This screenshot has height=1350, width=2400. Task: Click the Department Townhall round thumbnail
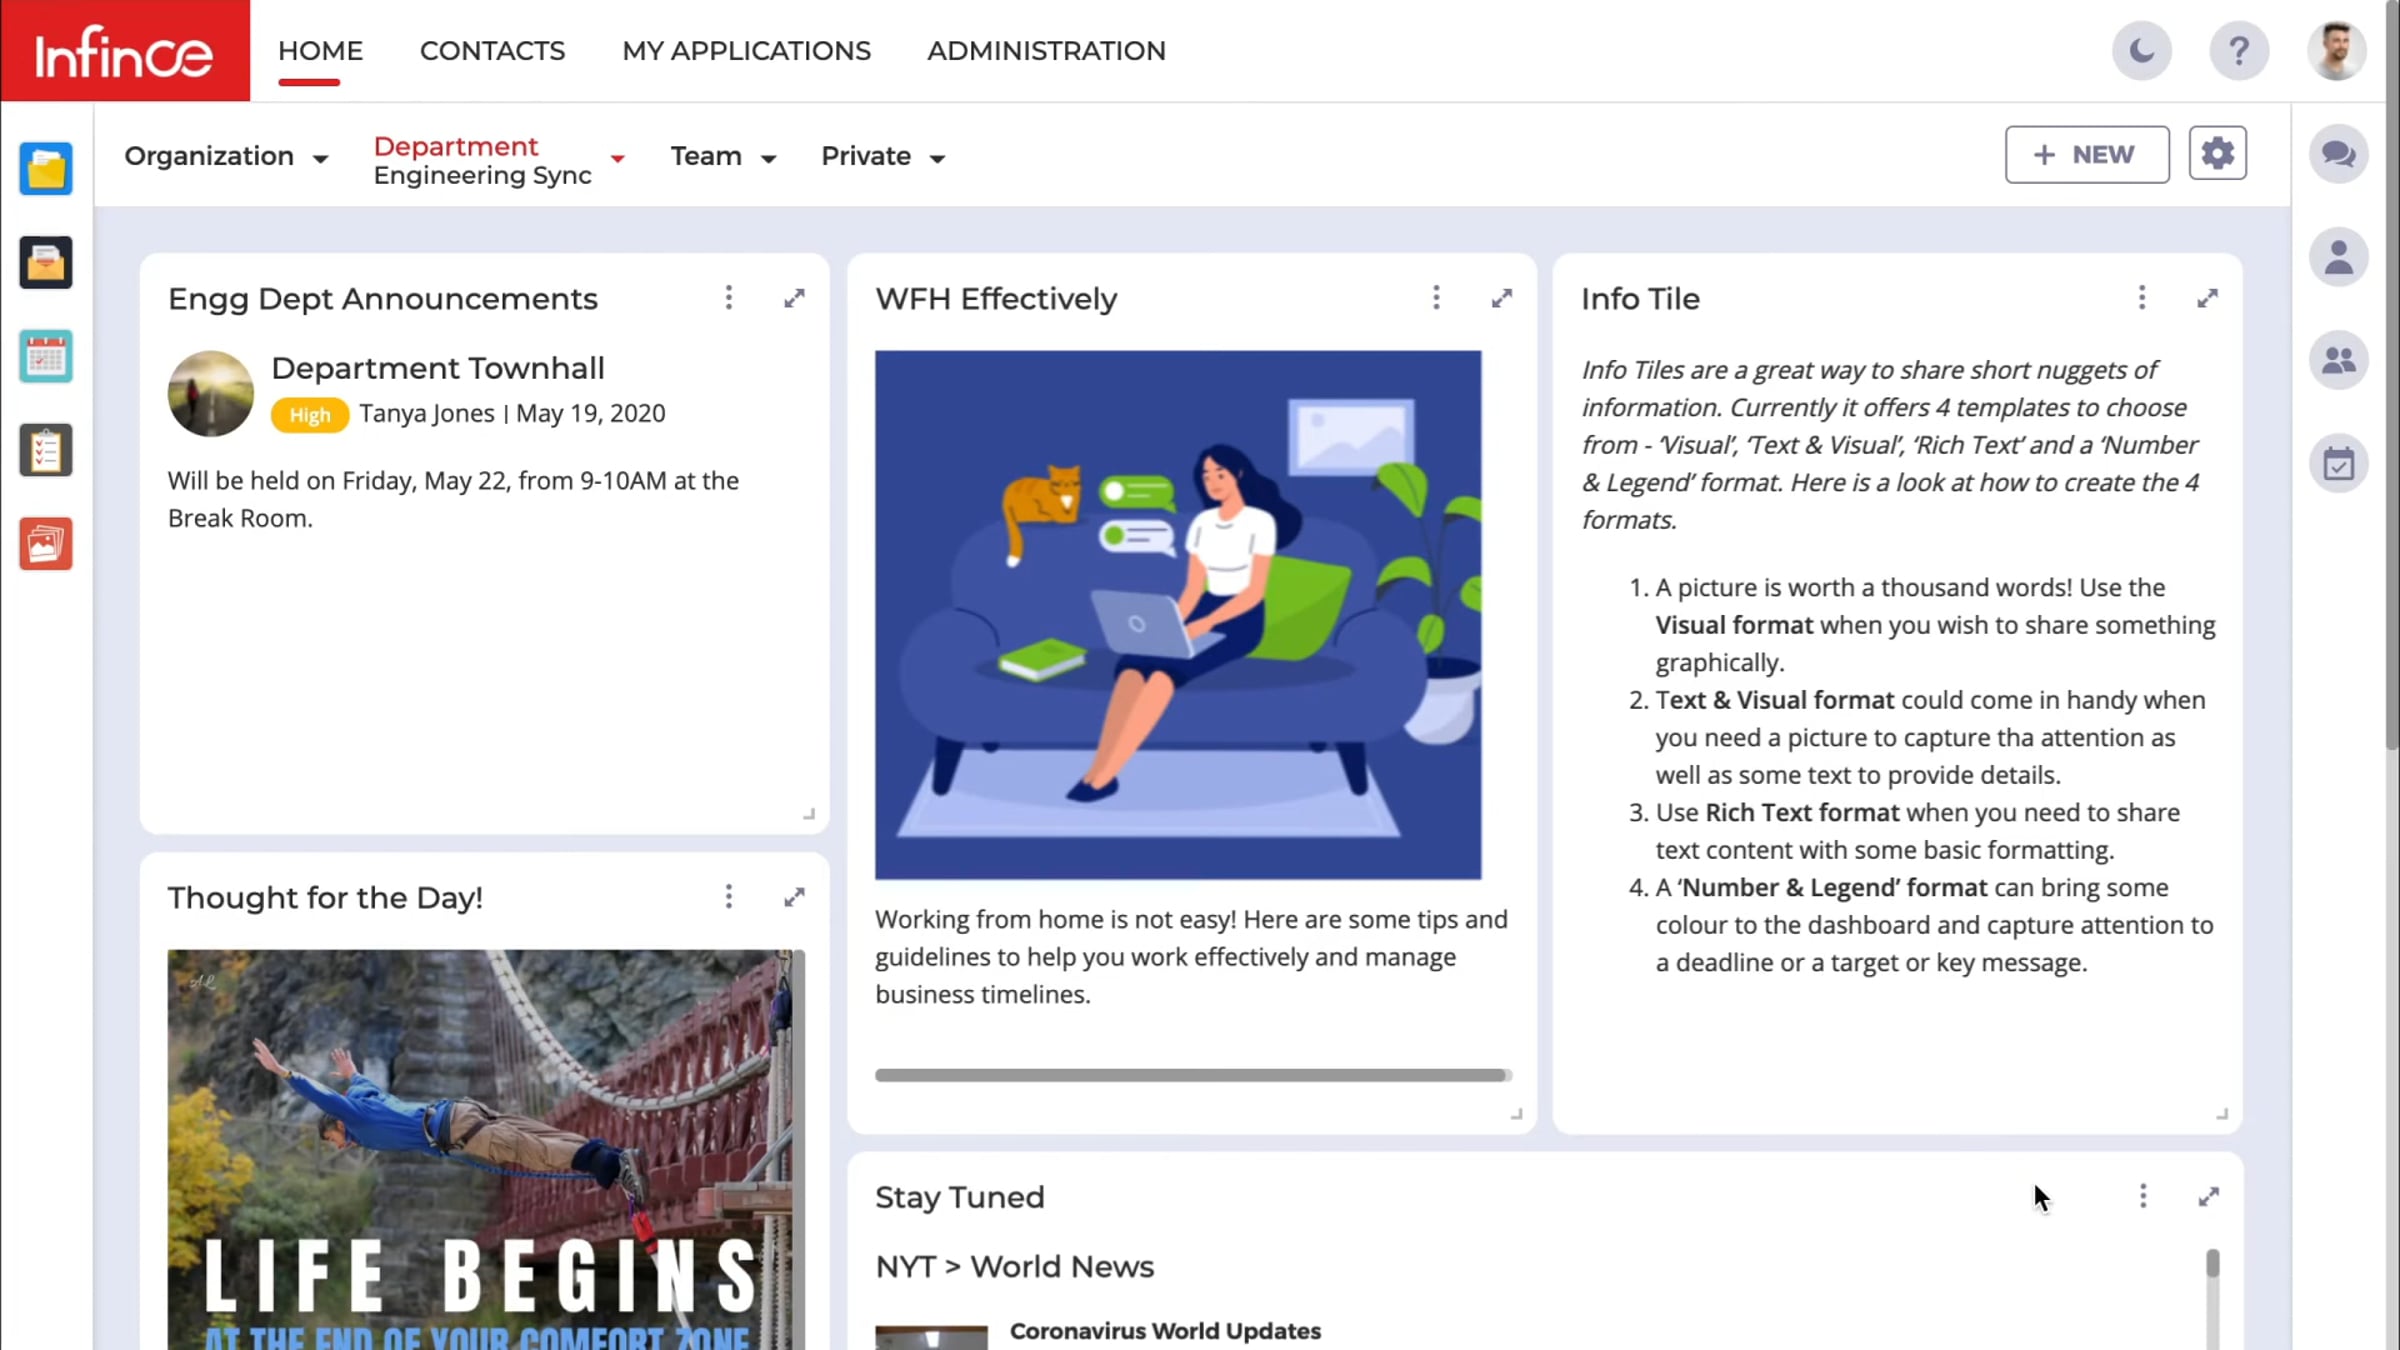pos(211,393)
